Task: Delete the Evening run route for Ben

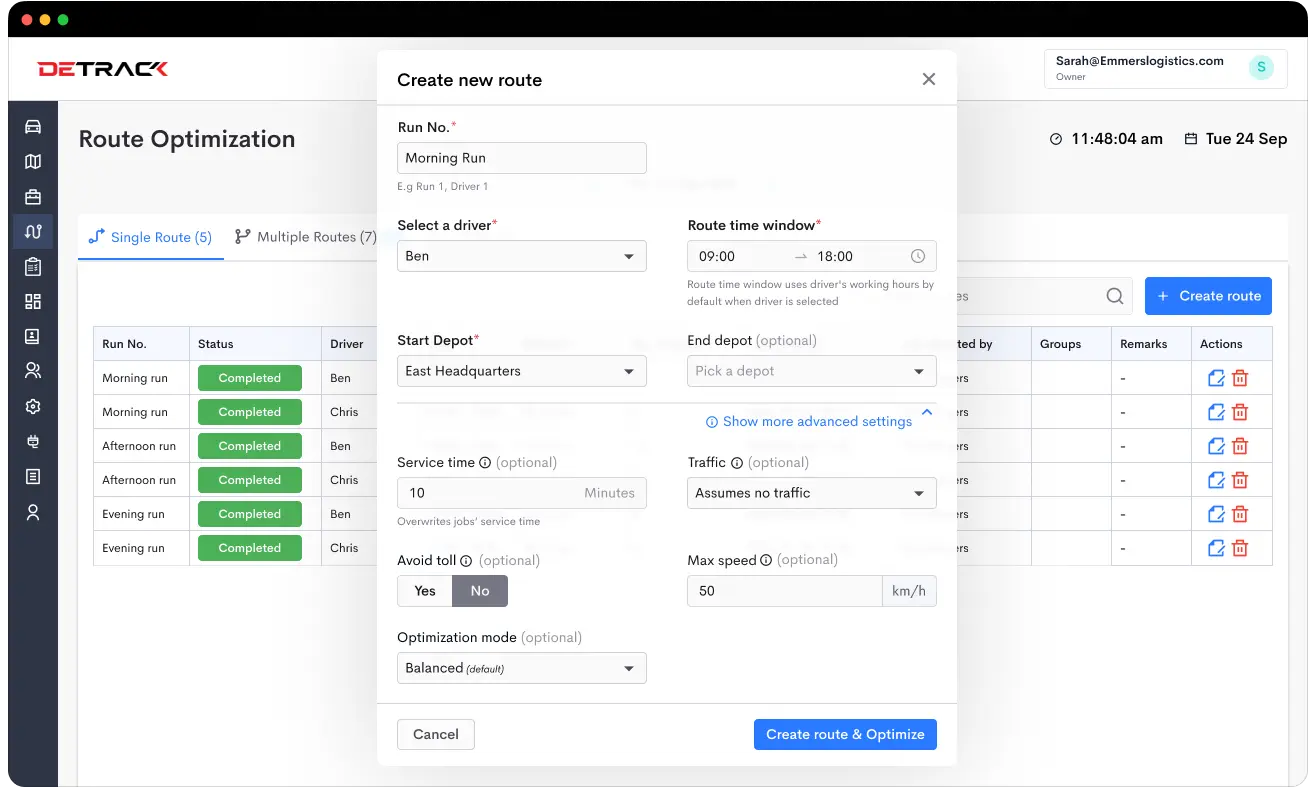Action: coord(1240,514)
